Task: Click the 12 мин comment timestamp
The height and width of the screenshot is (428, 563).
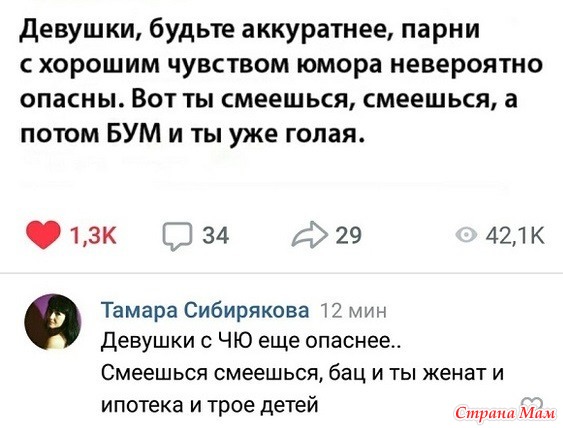Action: click(x=353, y=311)
